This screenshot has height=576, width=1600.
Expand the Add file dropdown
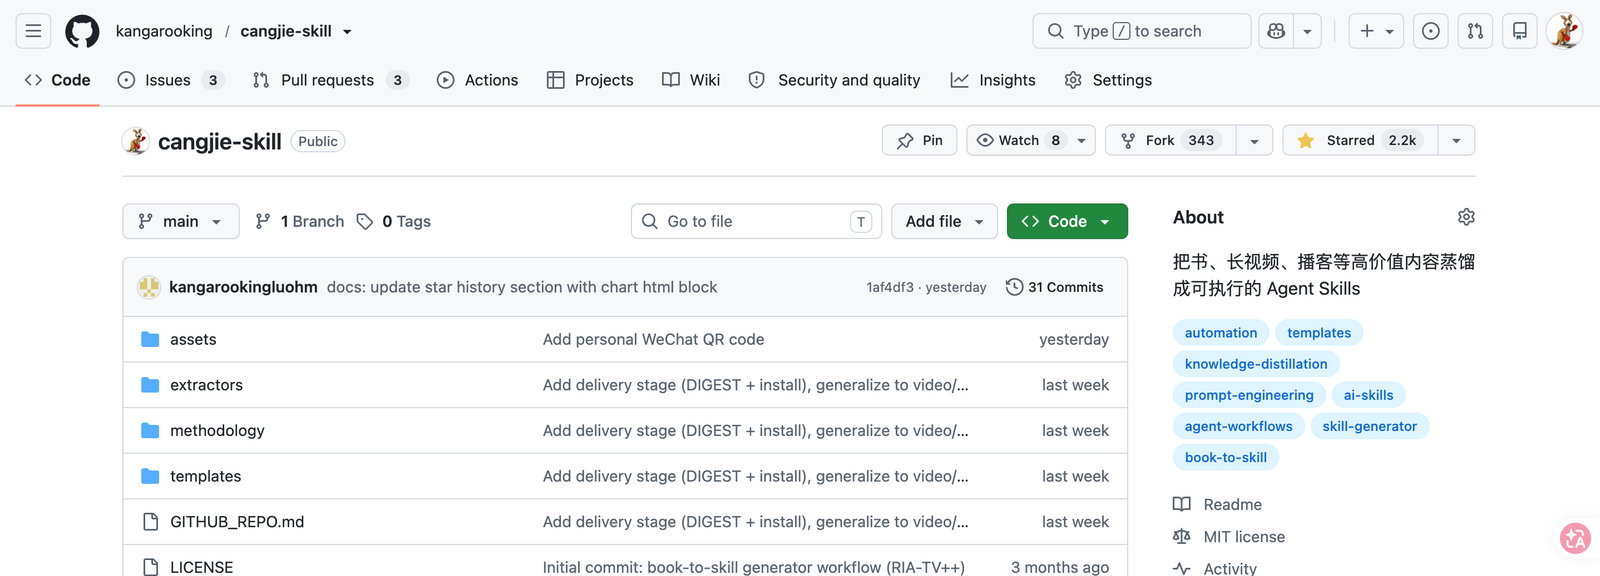tap(944, 221)
